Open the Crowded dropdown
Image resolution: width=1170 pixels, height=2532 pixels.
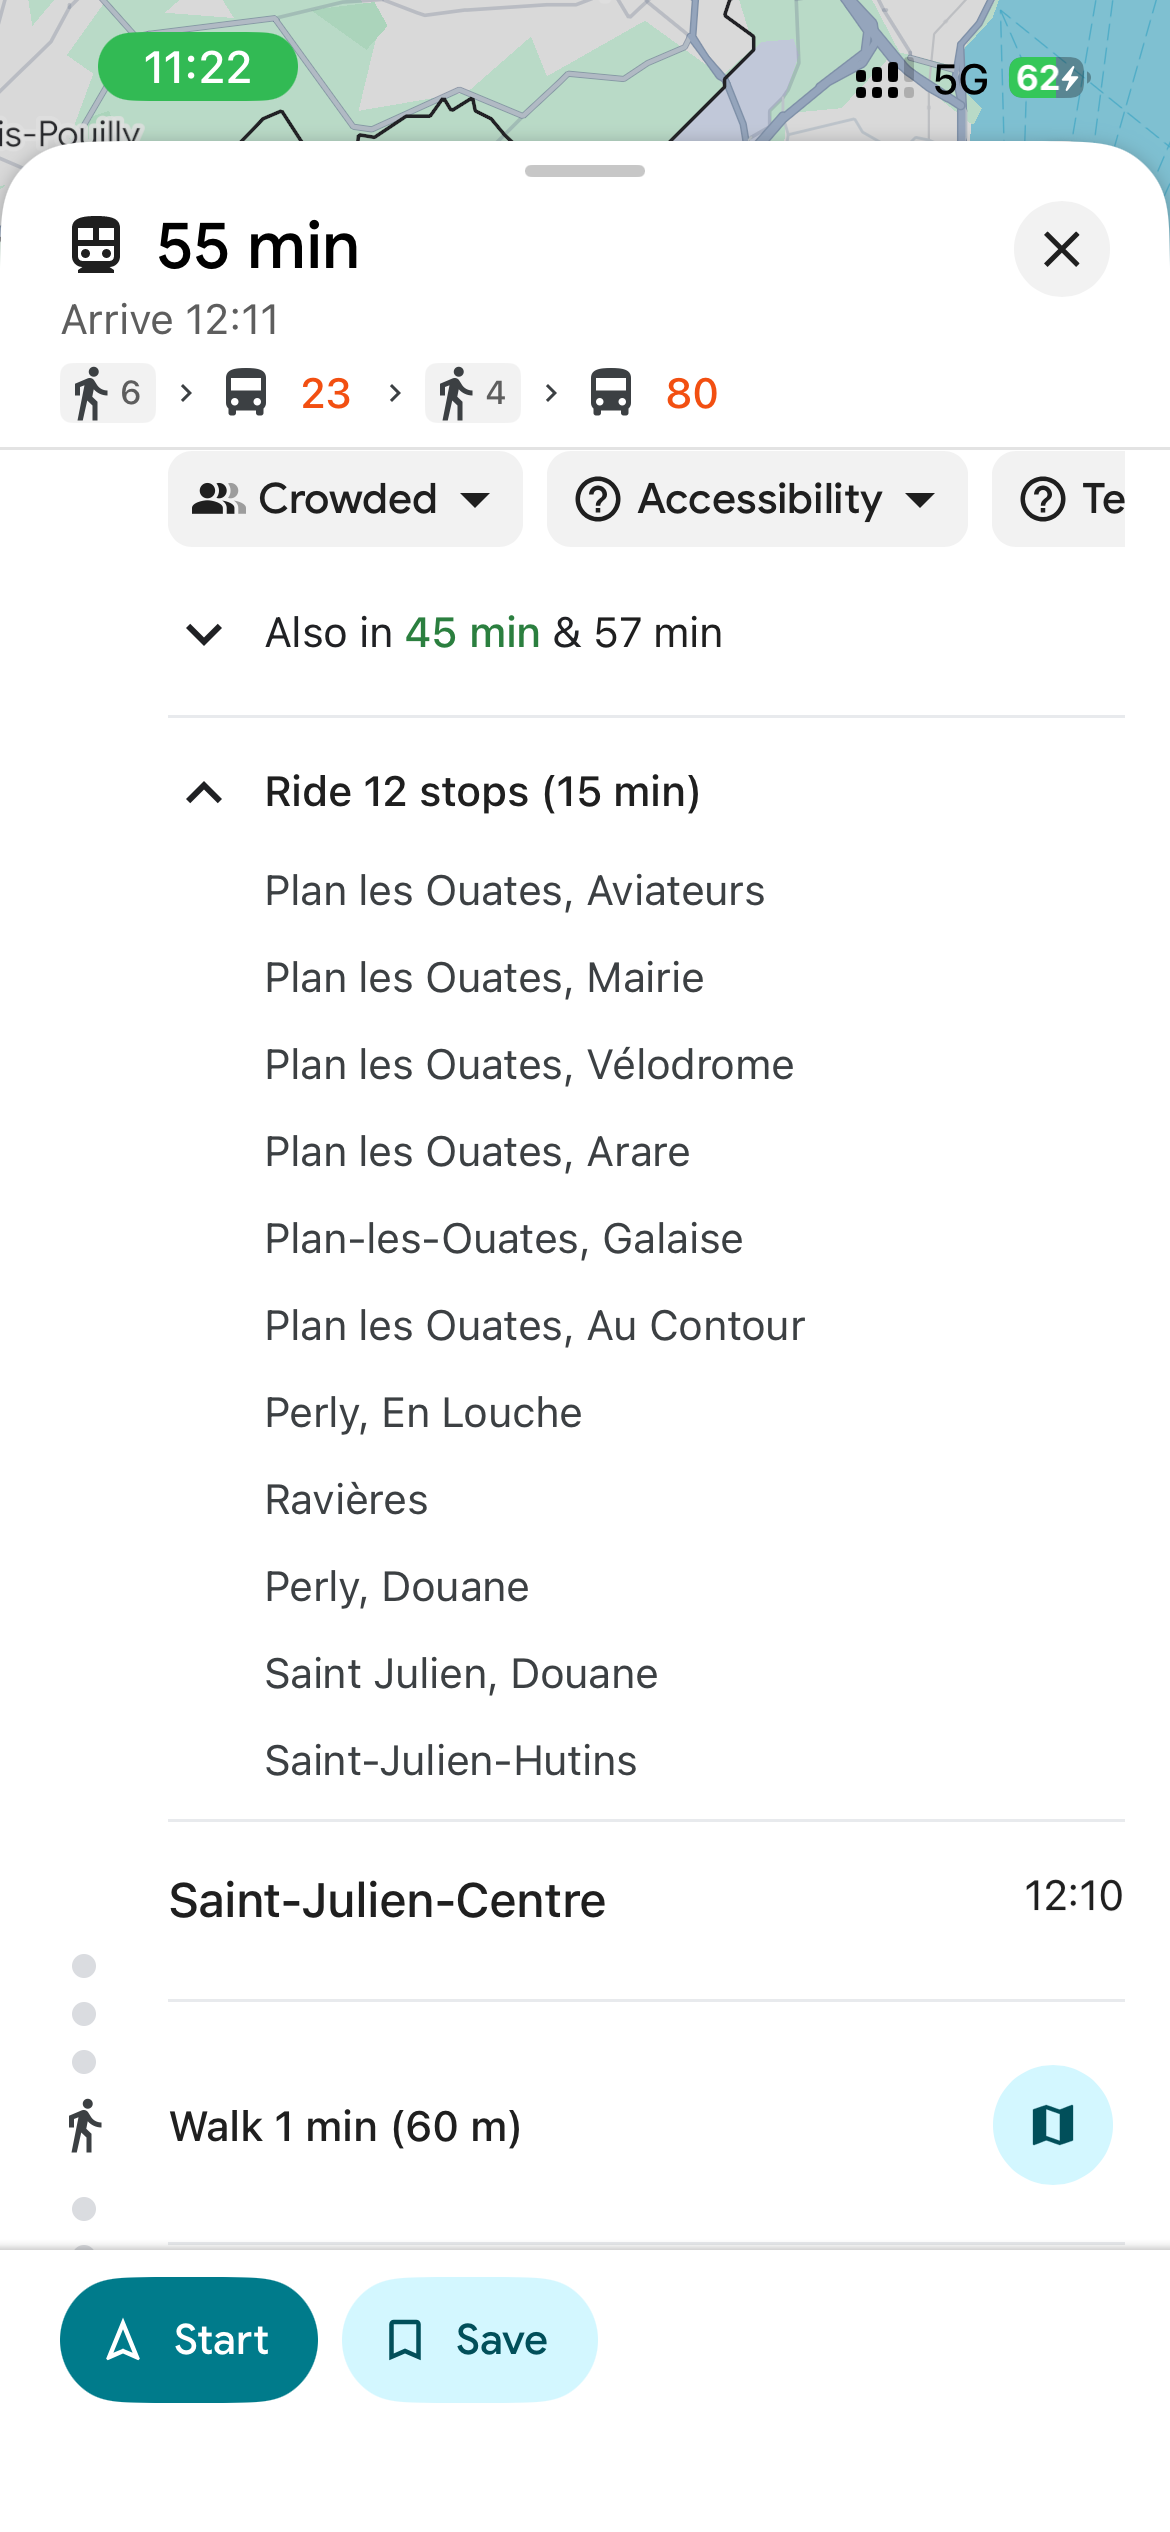coord(345,499)
